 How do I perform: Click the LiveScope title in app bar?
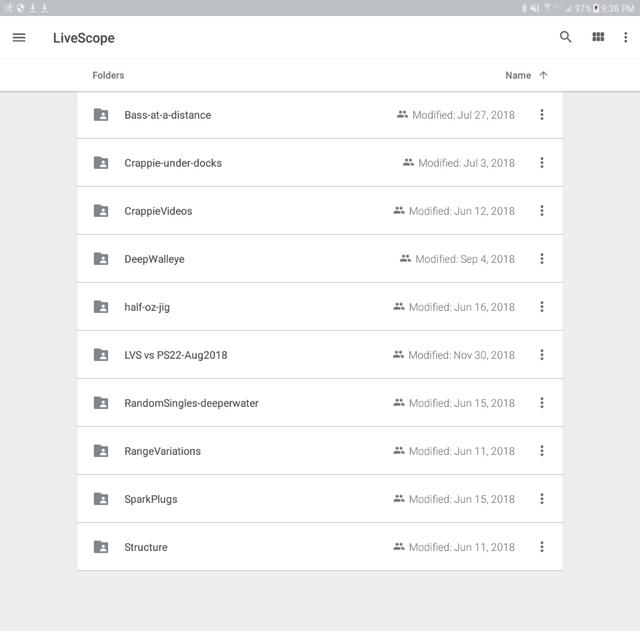coord(84,38)
